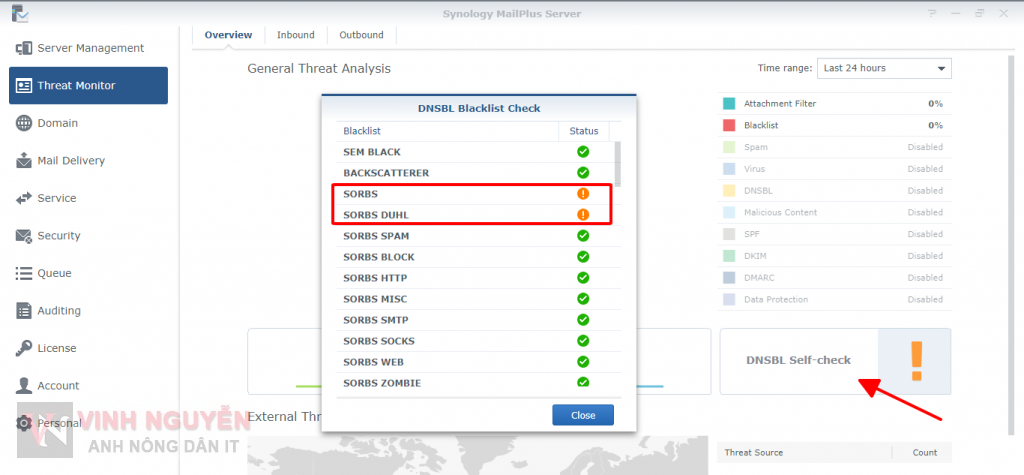This screenshot has width=1024, height=475.
Task: Click the blacklist dialog vertical scrollbar
Action: (x=618, y=163)
